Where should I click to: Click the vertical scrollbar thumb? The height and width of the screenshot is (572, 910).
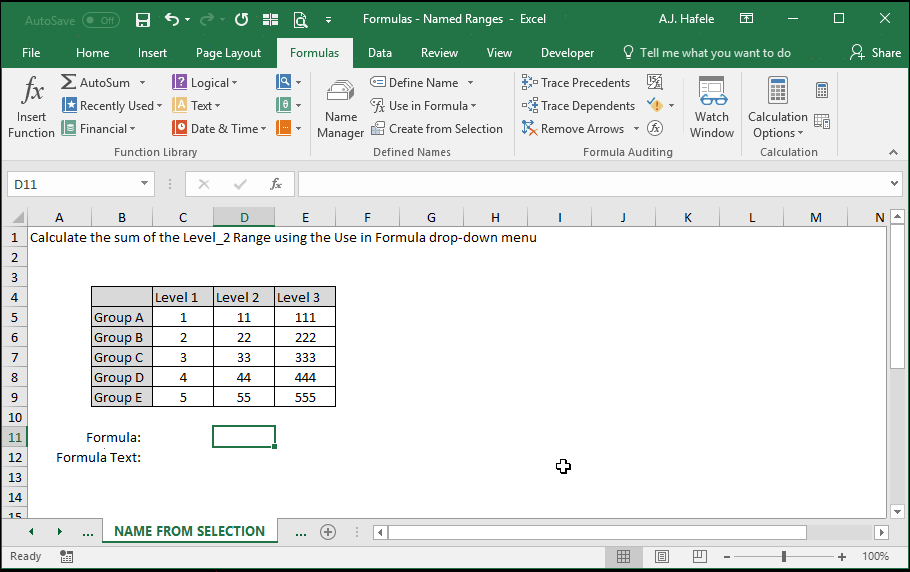point(897,298)
